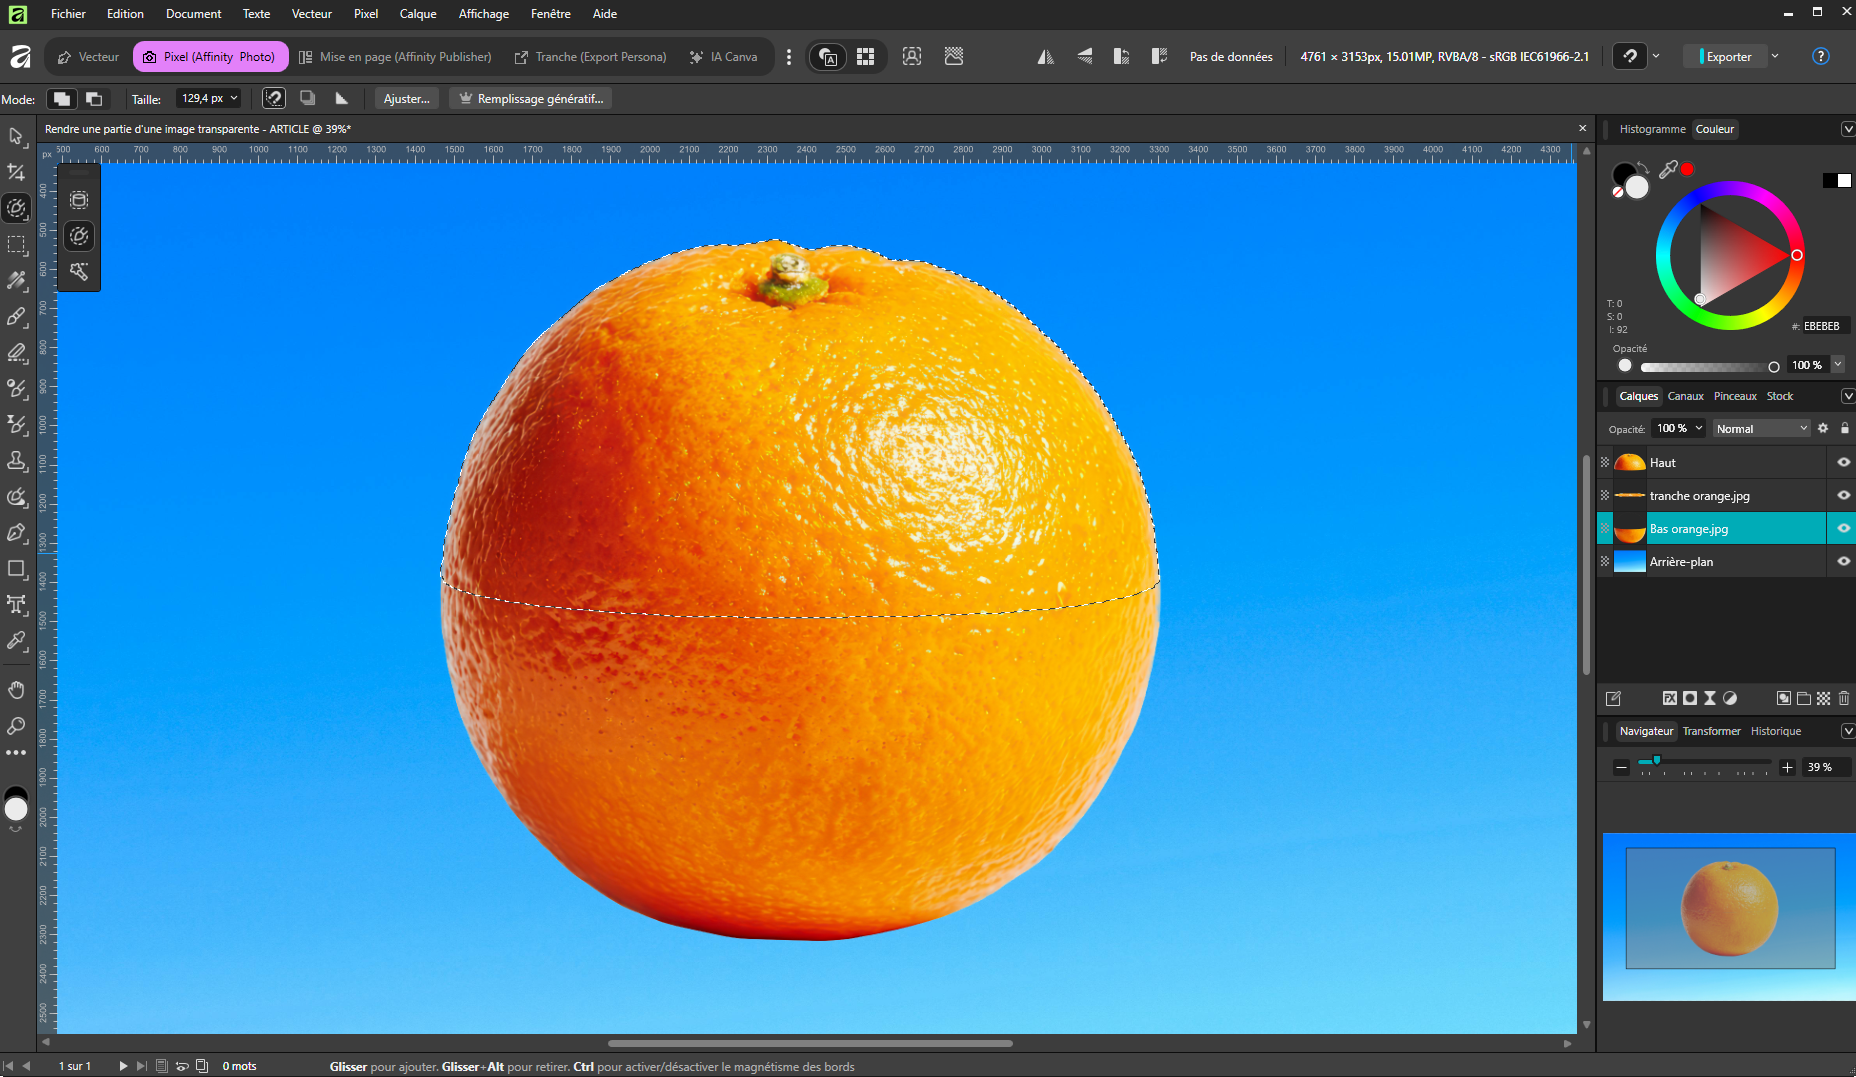Image resolution: width=1856 pixels, height=1077 pixels.
Task: Hide the Arrière-plan layer
Action: (1843, 561)
